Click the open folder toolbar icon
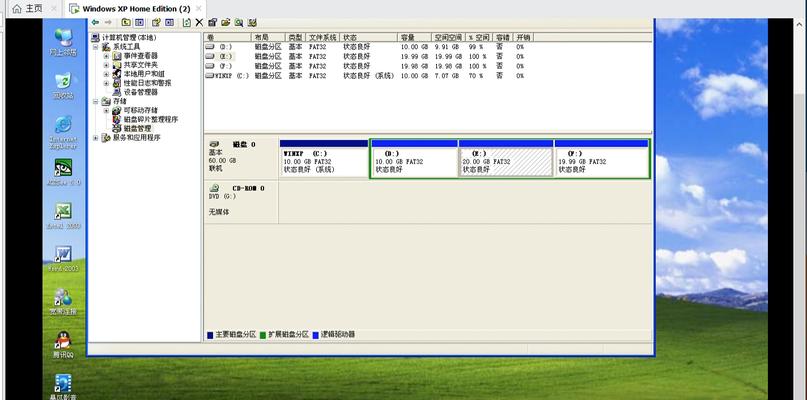This screenshot has height=400, width=807. [x=225, y=23]
